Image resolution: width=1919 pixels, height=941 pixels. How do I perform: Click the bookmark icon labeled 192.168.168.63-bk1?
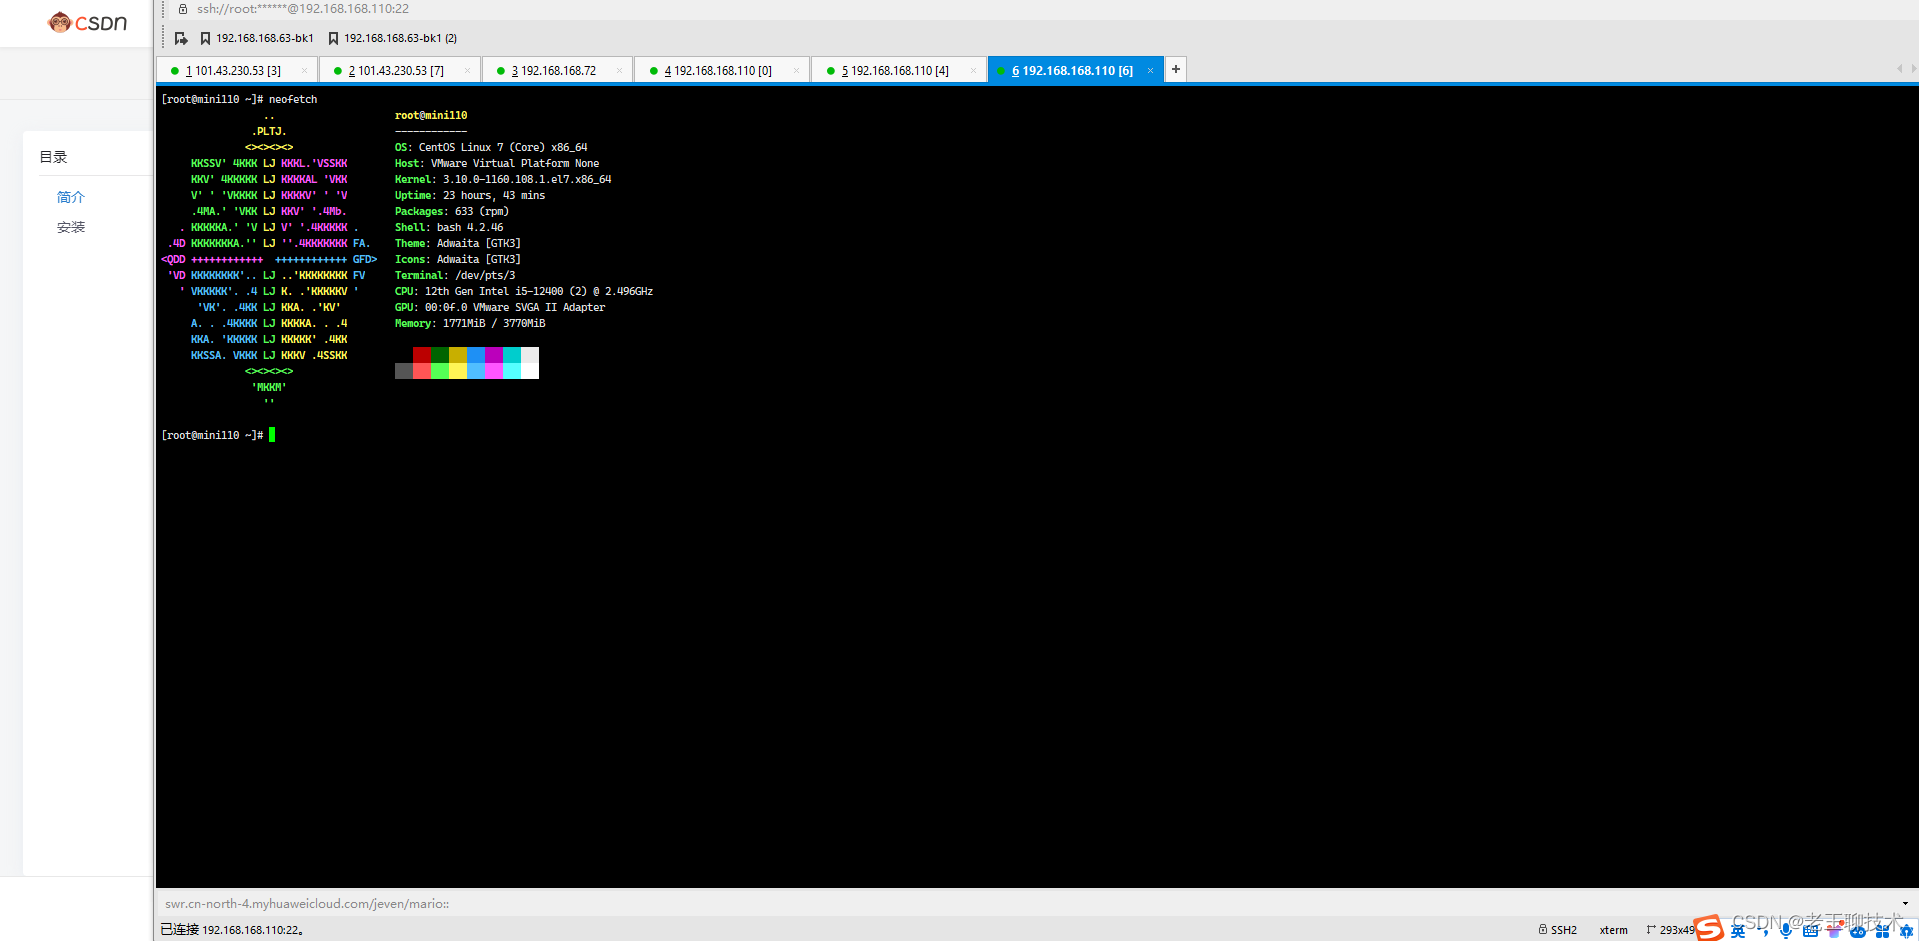(205, 38)
